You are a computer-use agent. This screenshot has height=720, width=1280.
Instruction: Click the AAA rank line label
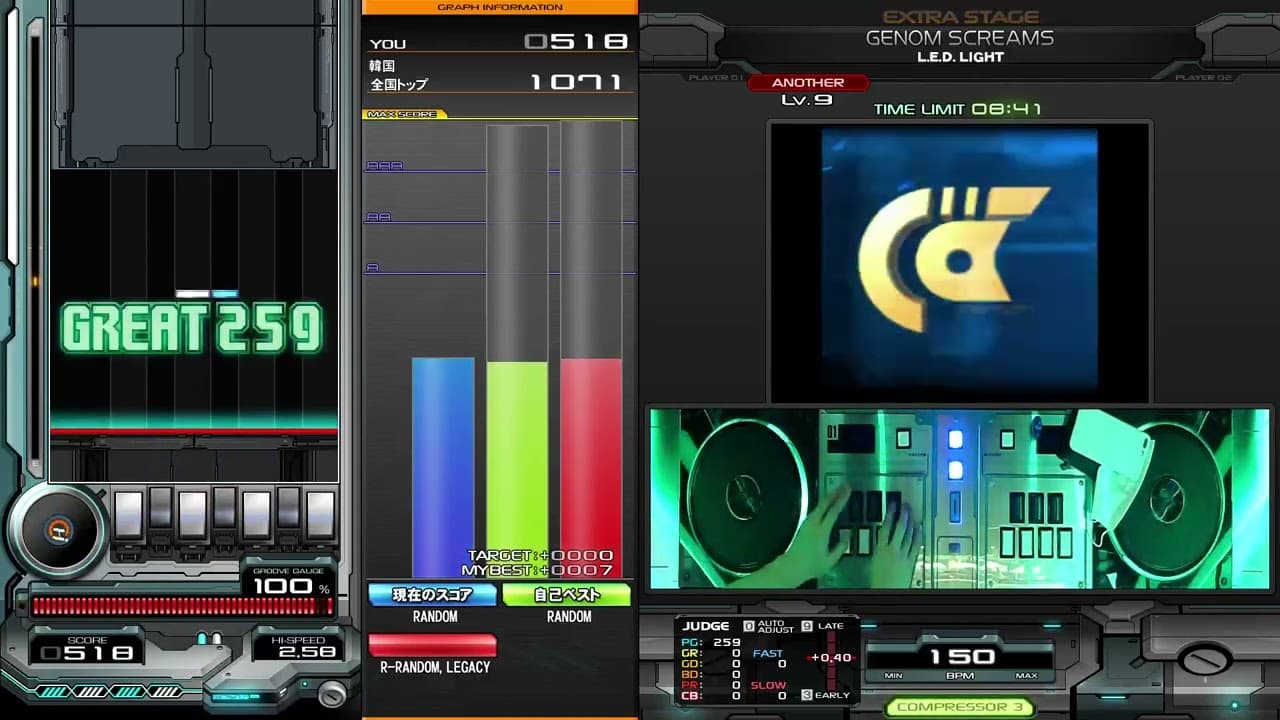pyautogui.click(x=384, y=166)
